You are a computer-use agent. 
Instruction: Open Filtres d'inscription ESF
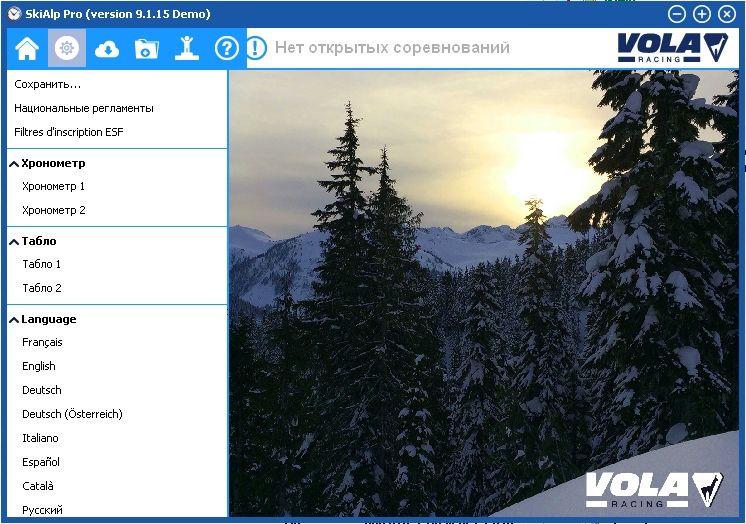(69, 132)
